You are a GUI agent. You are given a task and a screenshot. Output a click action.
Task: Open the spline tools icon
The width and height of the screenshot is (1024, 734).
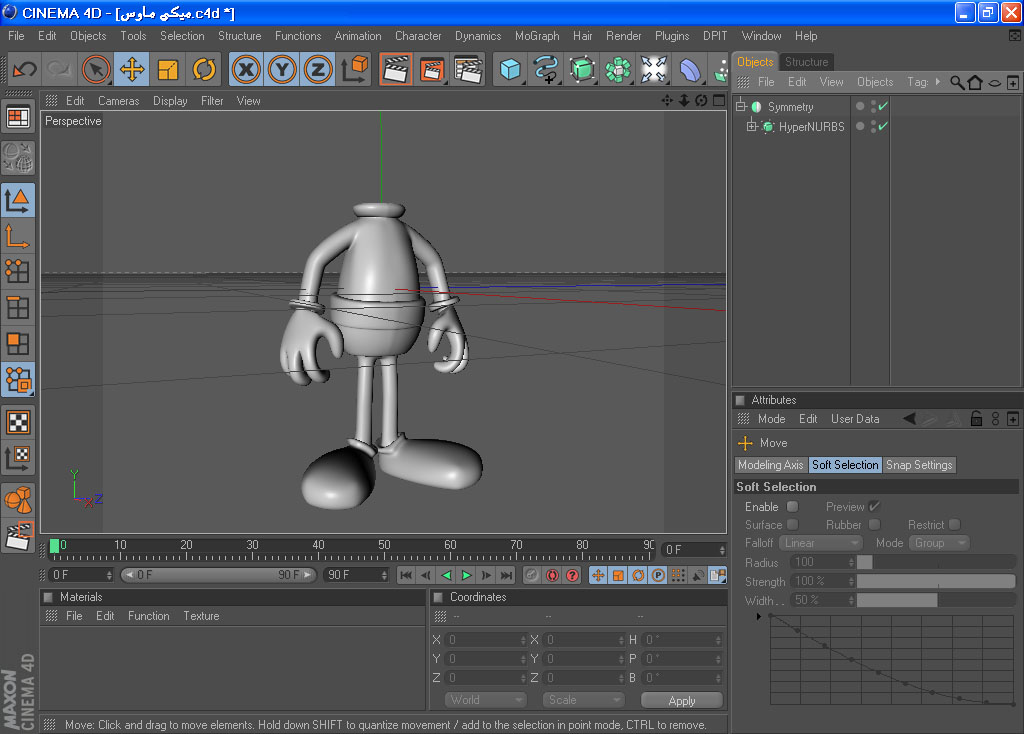pyautogui.click(x=546, y=69)
